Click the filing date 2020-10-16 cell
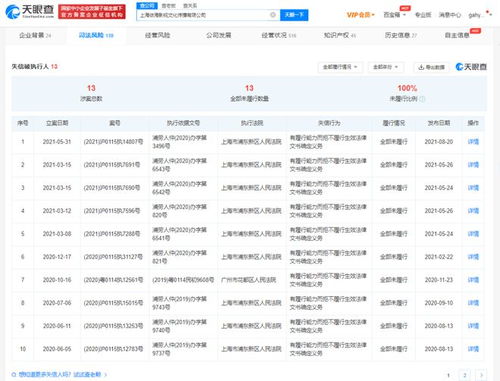 (x=57, y=280)
